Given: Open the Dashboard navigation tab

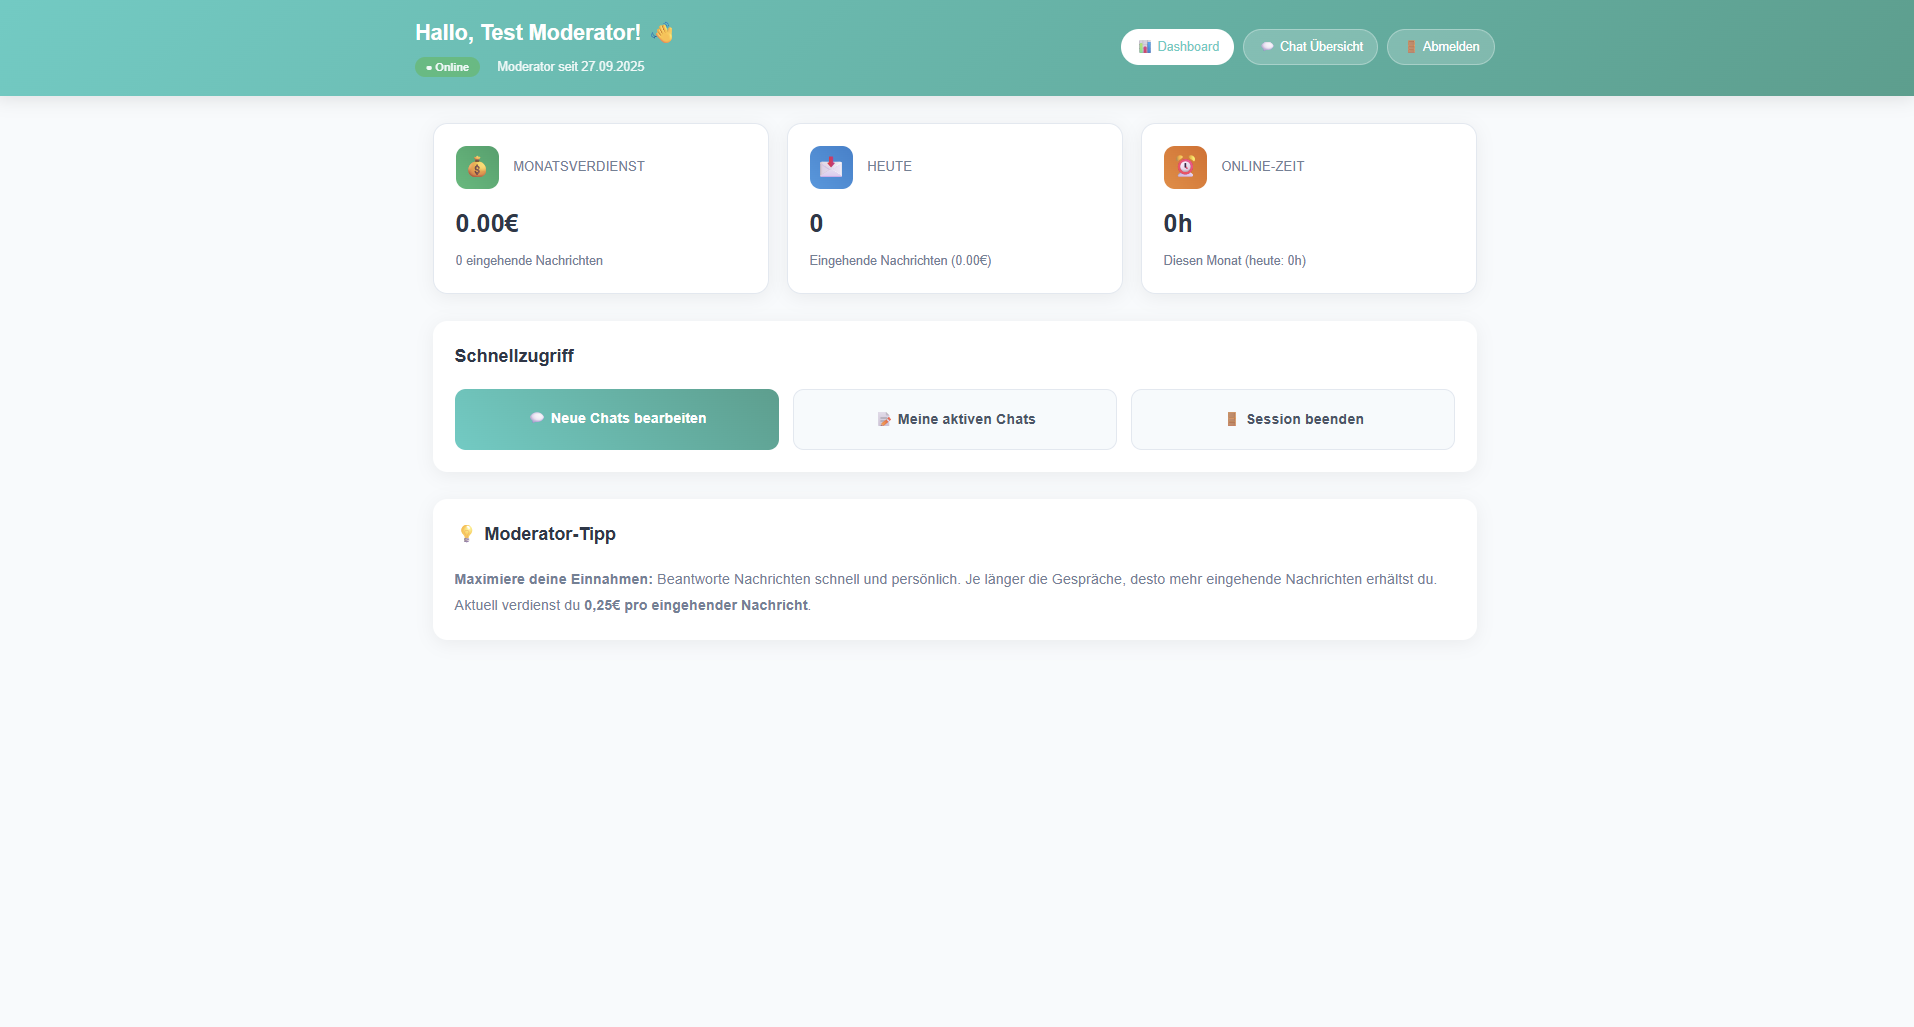Looking at the screenshot, I should click(x=1177, y=47).
